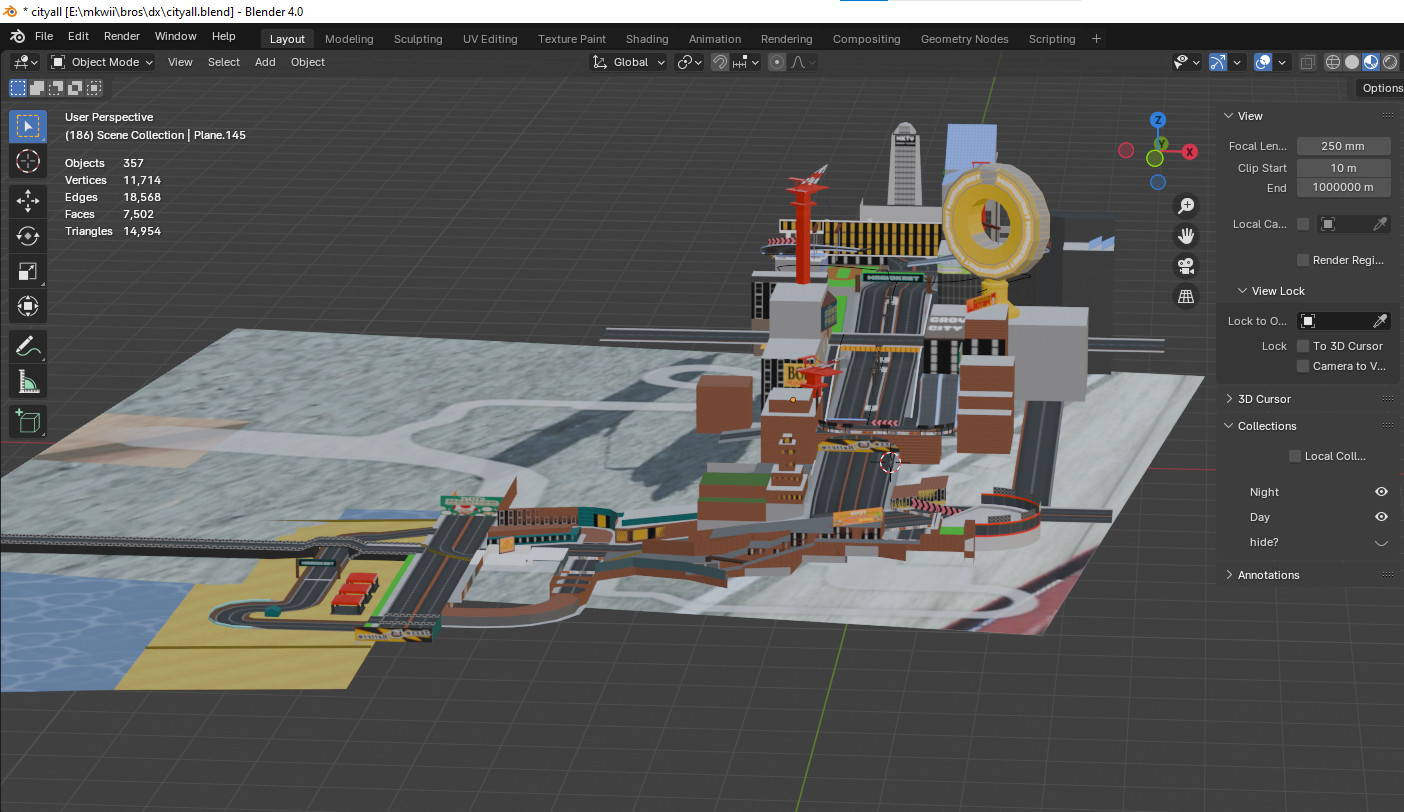This screenshot has height=812, width=1404.
Task: Choose the Annotate pencil tool
Action: [28, 347]
